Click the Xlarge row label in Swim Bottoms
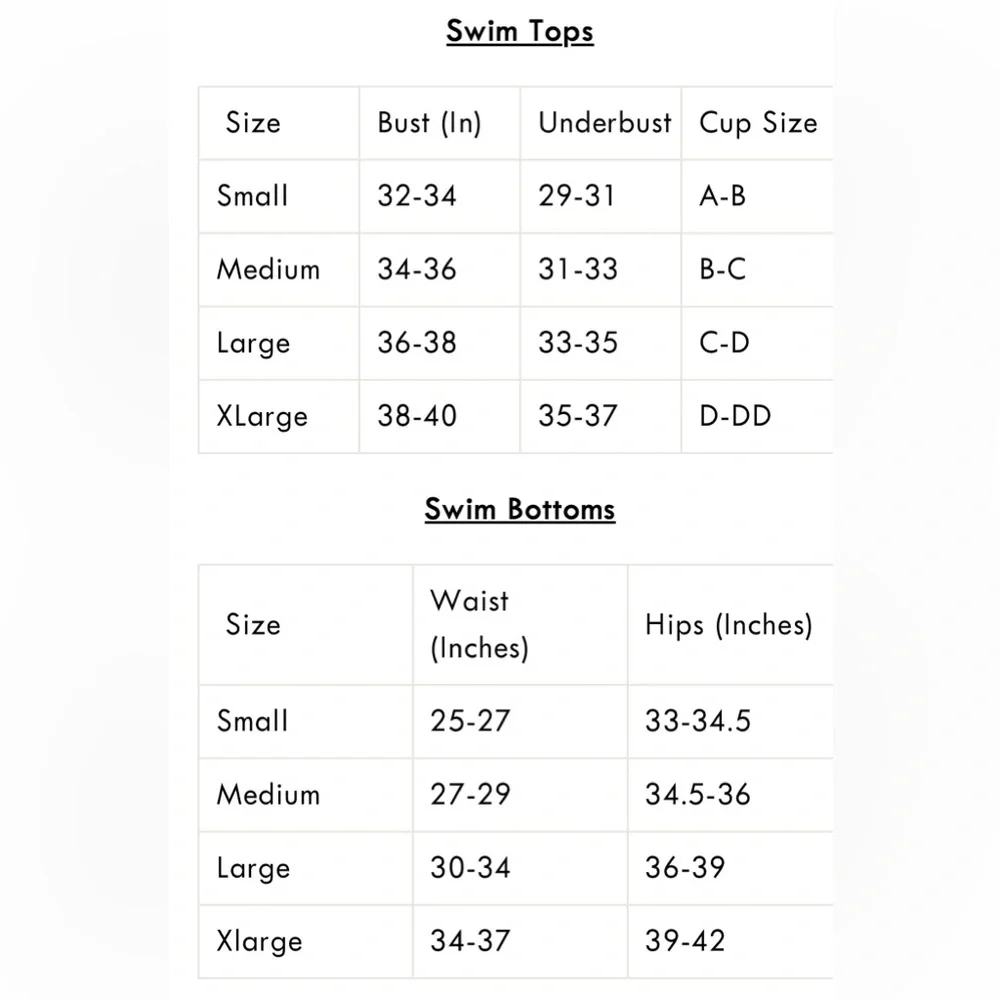Viewport: 1000px width, 1000px height. pyautogui.click(x=259, y=941)
